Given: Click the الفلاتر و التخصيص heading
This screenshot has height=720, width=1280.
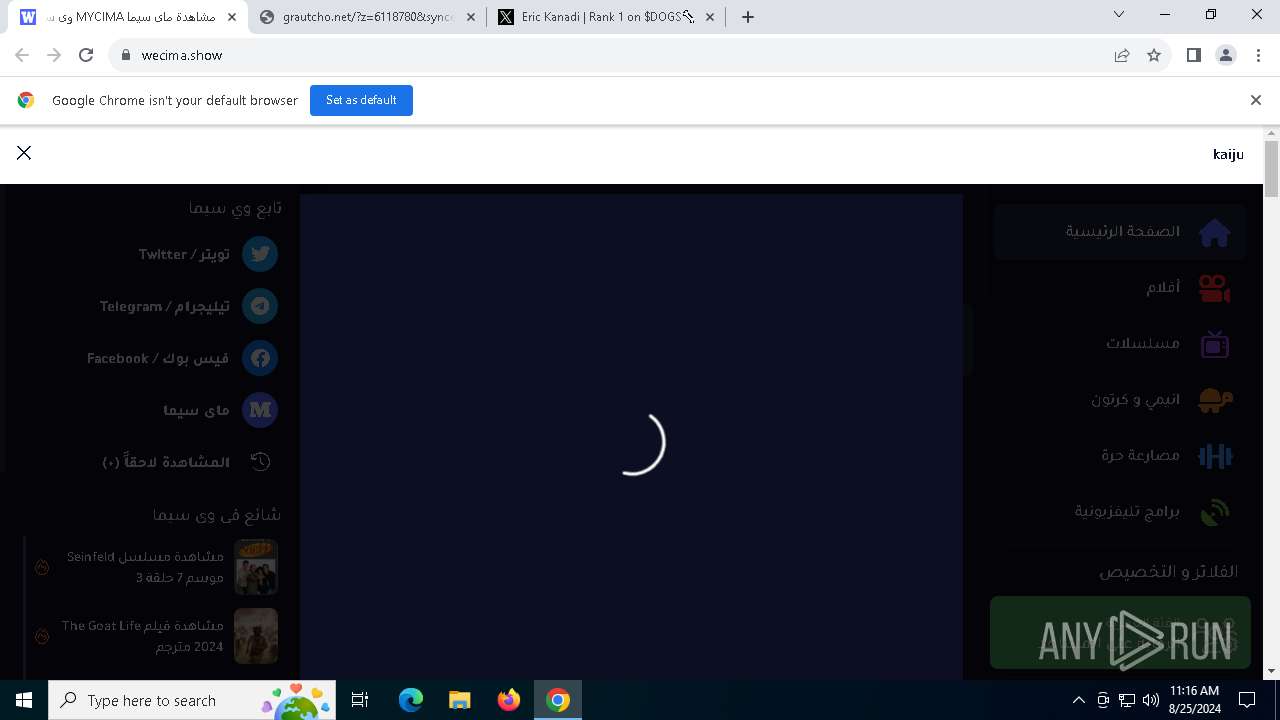Looking at the screenshot, I should click(1168, 572).
